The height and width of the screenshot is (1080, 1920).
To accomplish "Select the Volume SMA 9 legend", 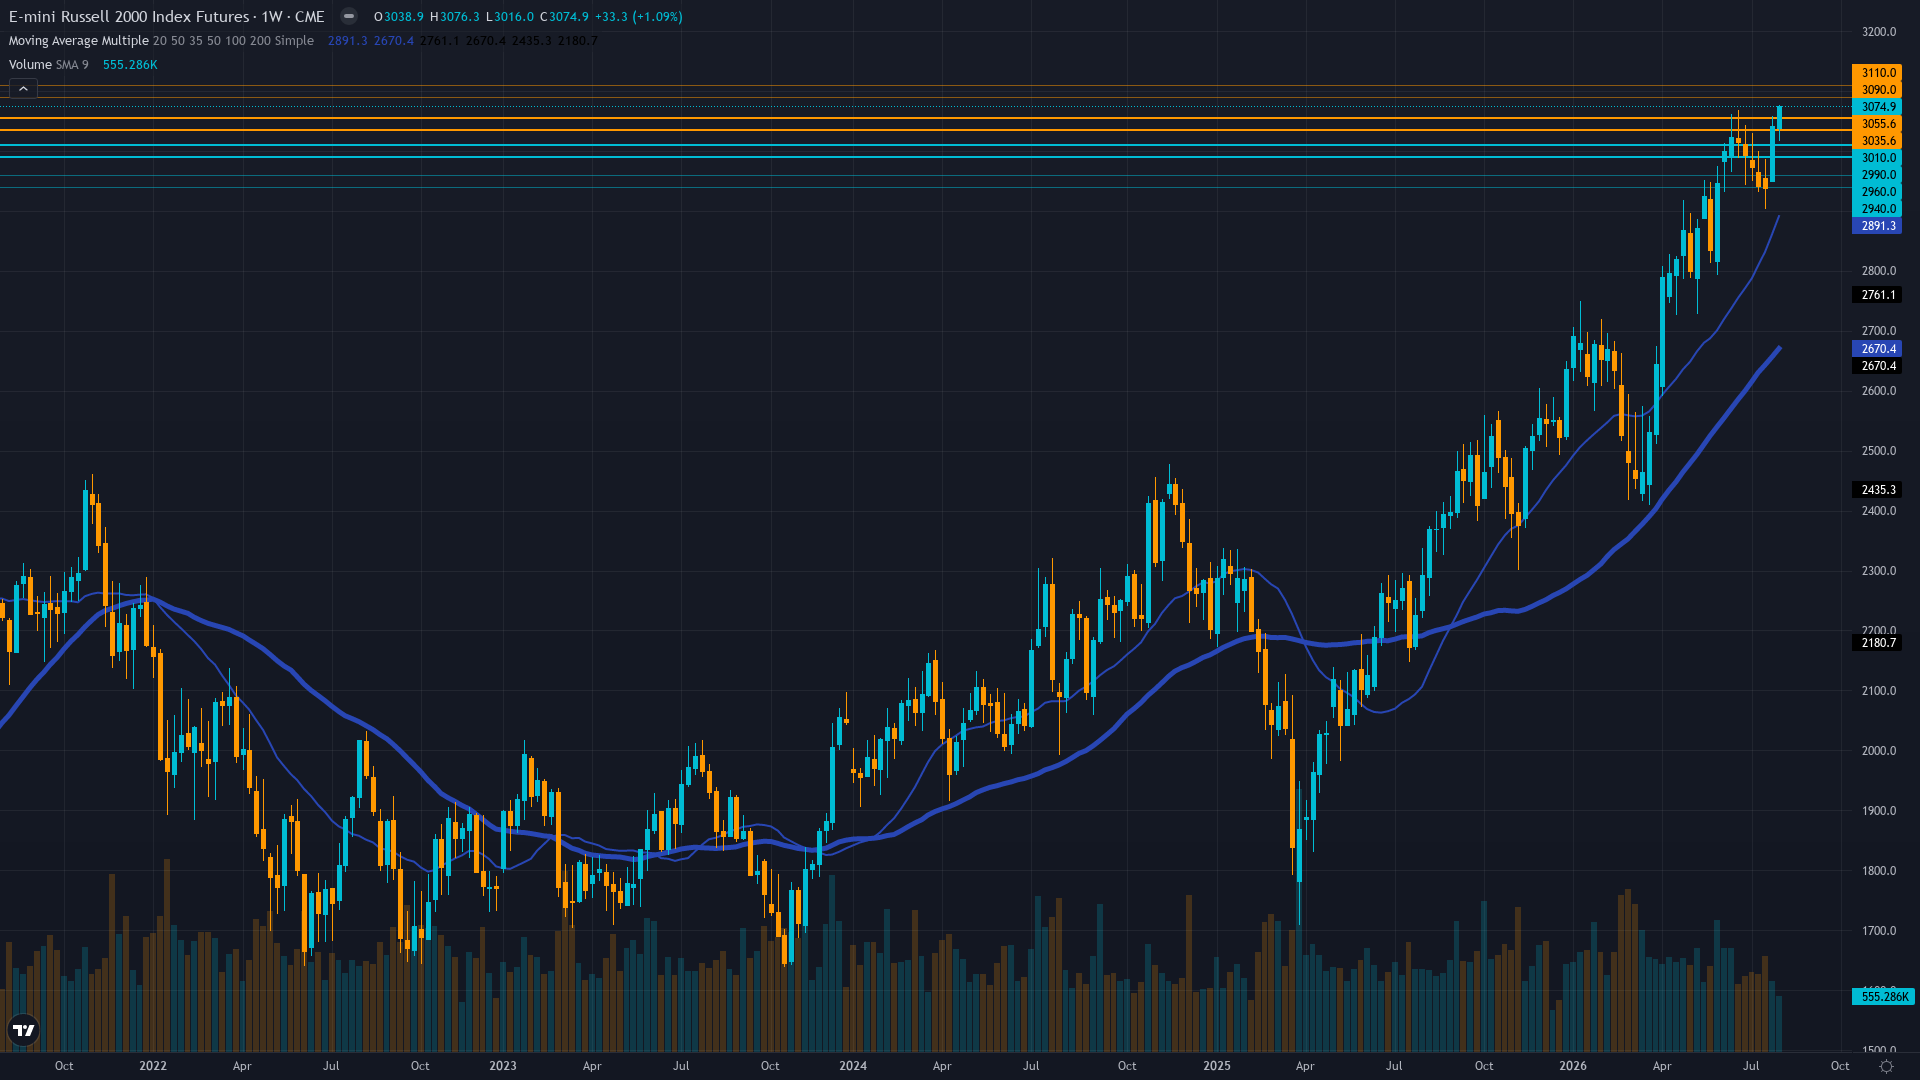I will pyautogui.click(x=48, y=65).
